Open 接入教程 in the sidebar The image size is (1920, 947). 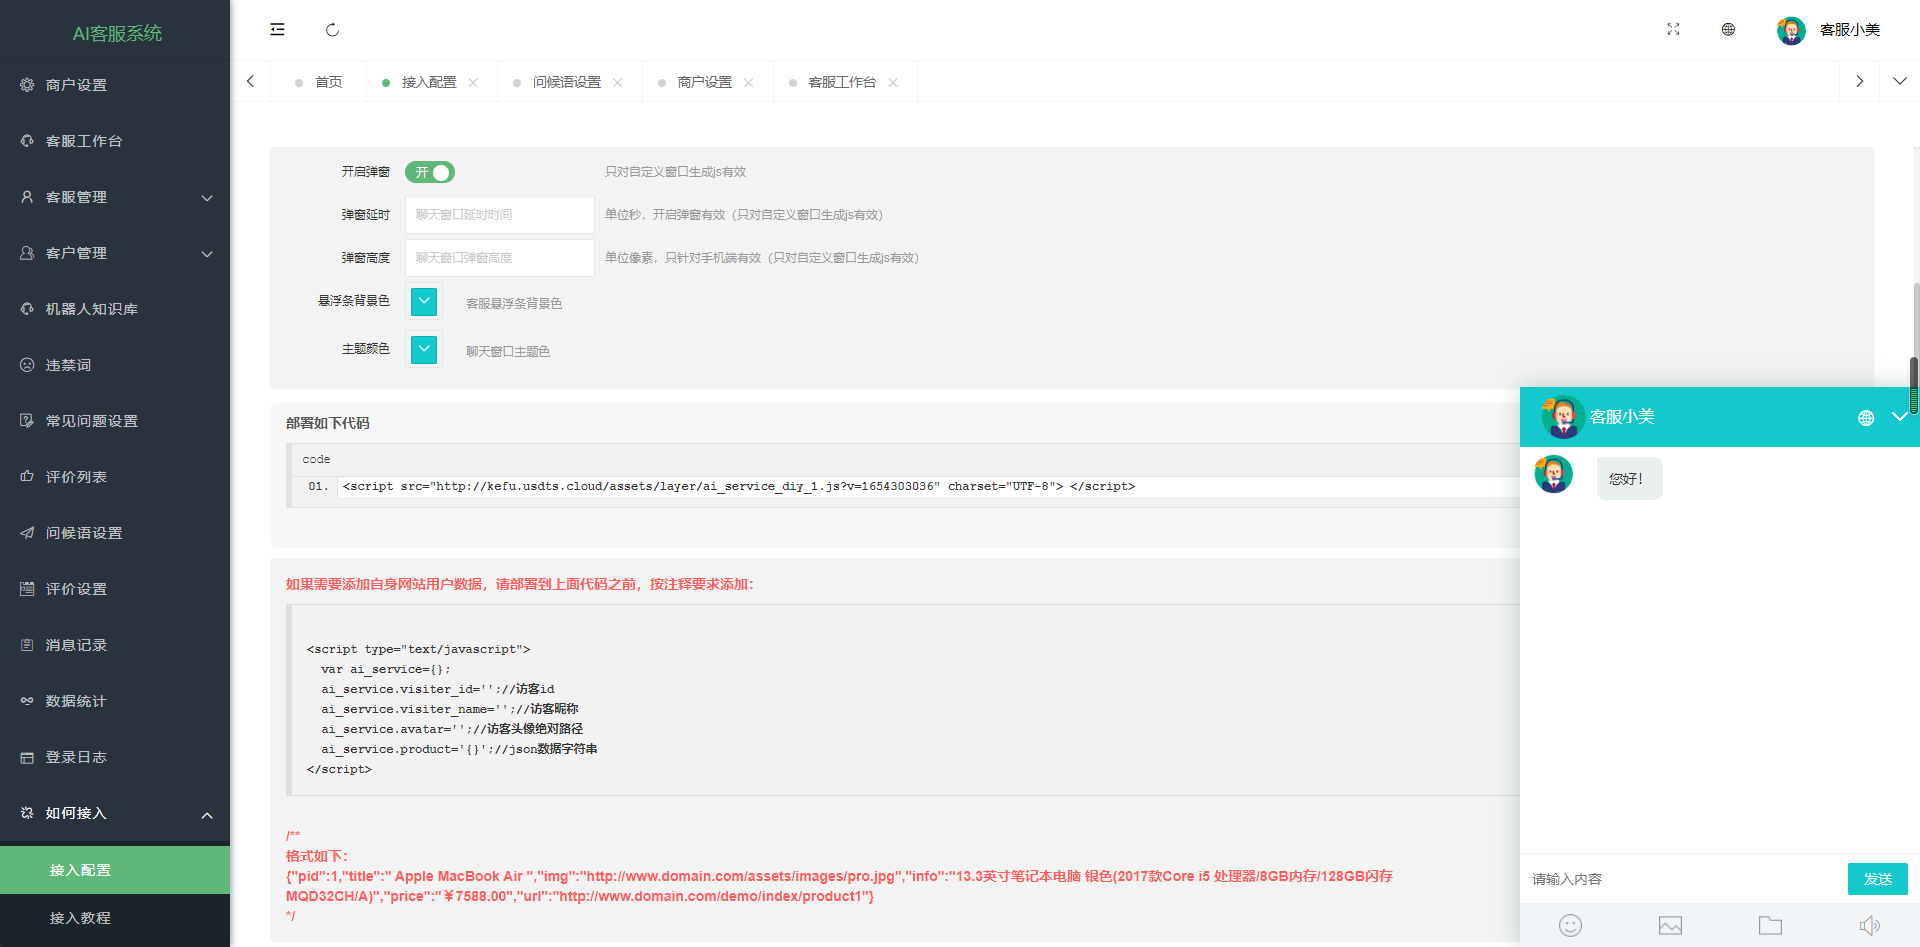tap(115, 918)
